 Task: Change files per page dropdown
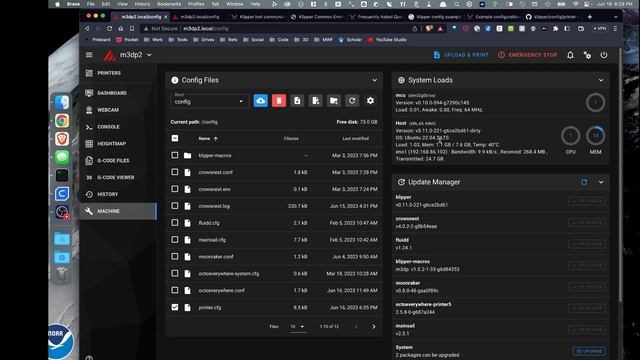(x=297, y=327)
